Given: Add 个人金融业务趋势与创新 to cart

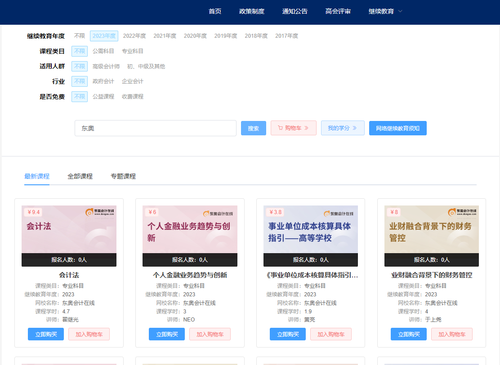Looking at the screenshot, I should (210, 334).
